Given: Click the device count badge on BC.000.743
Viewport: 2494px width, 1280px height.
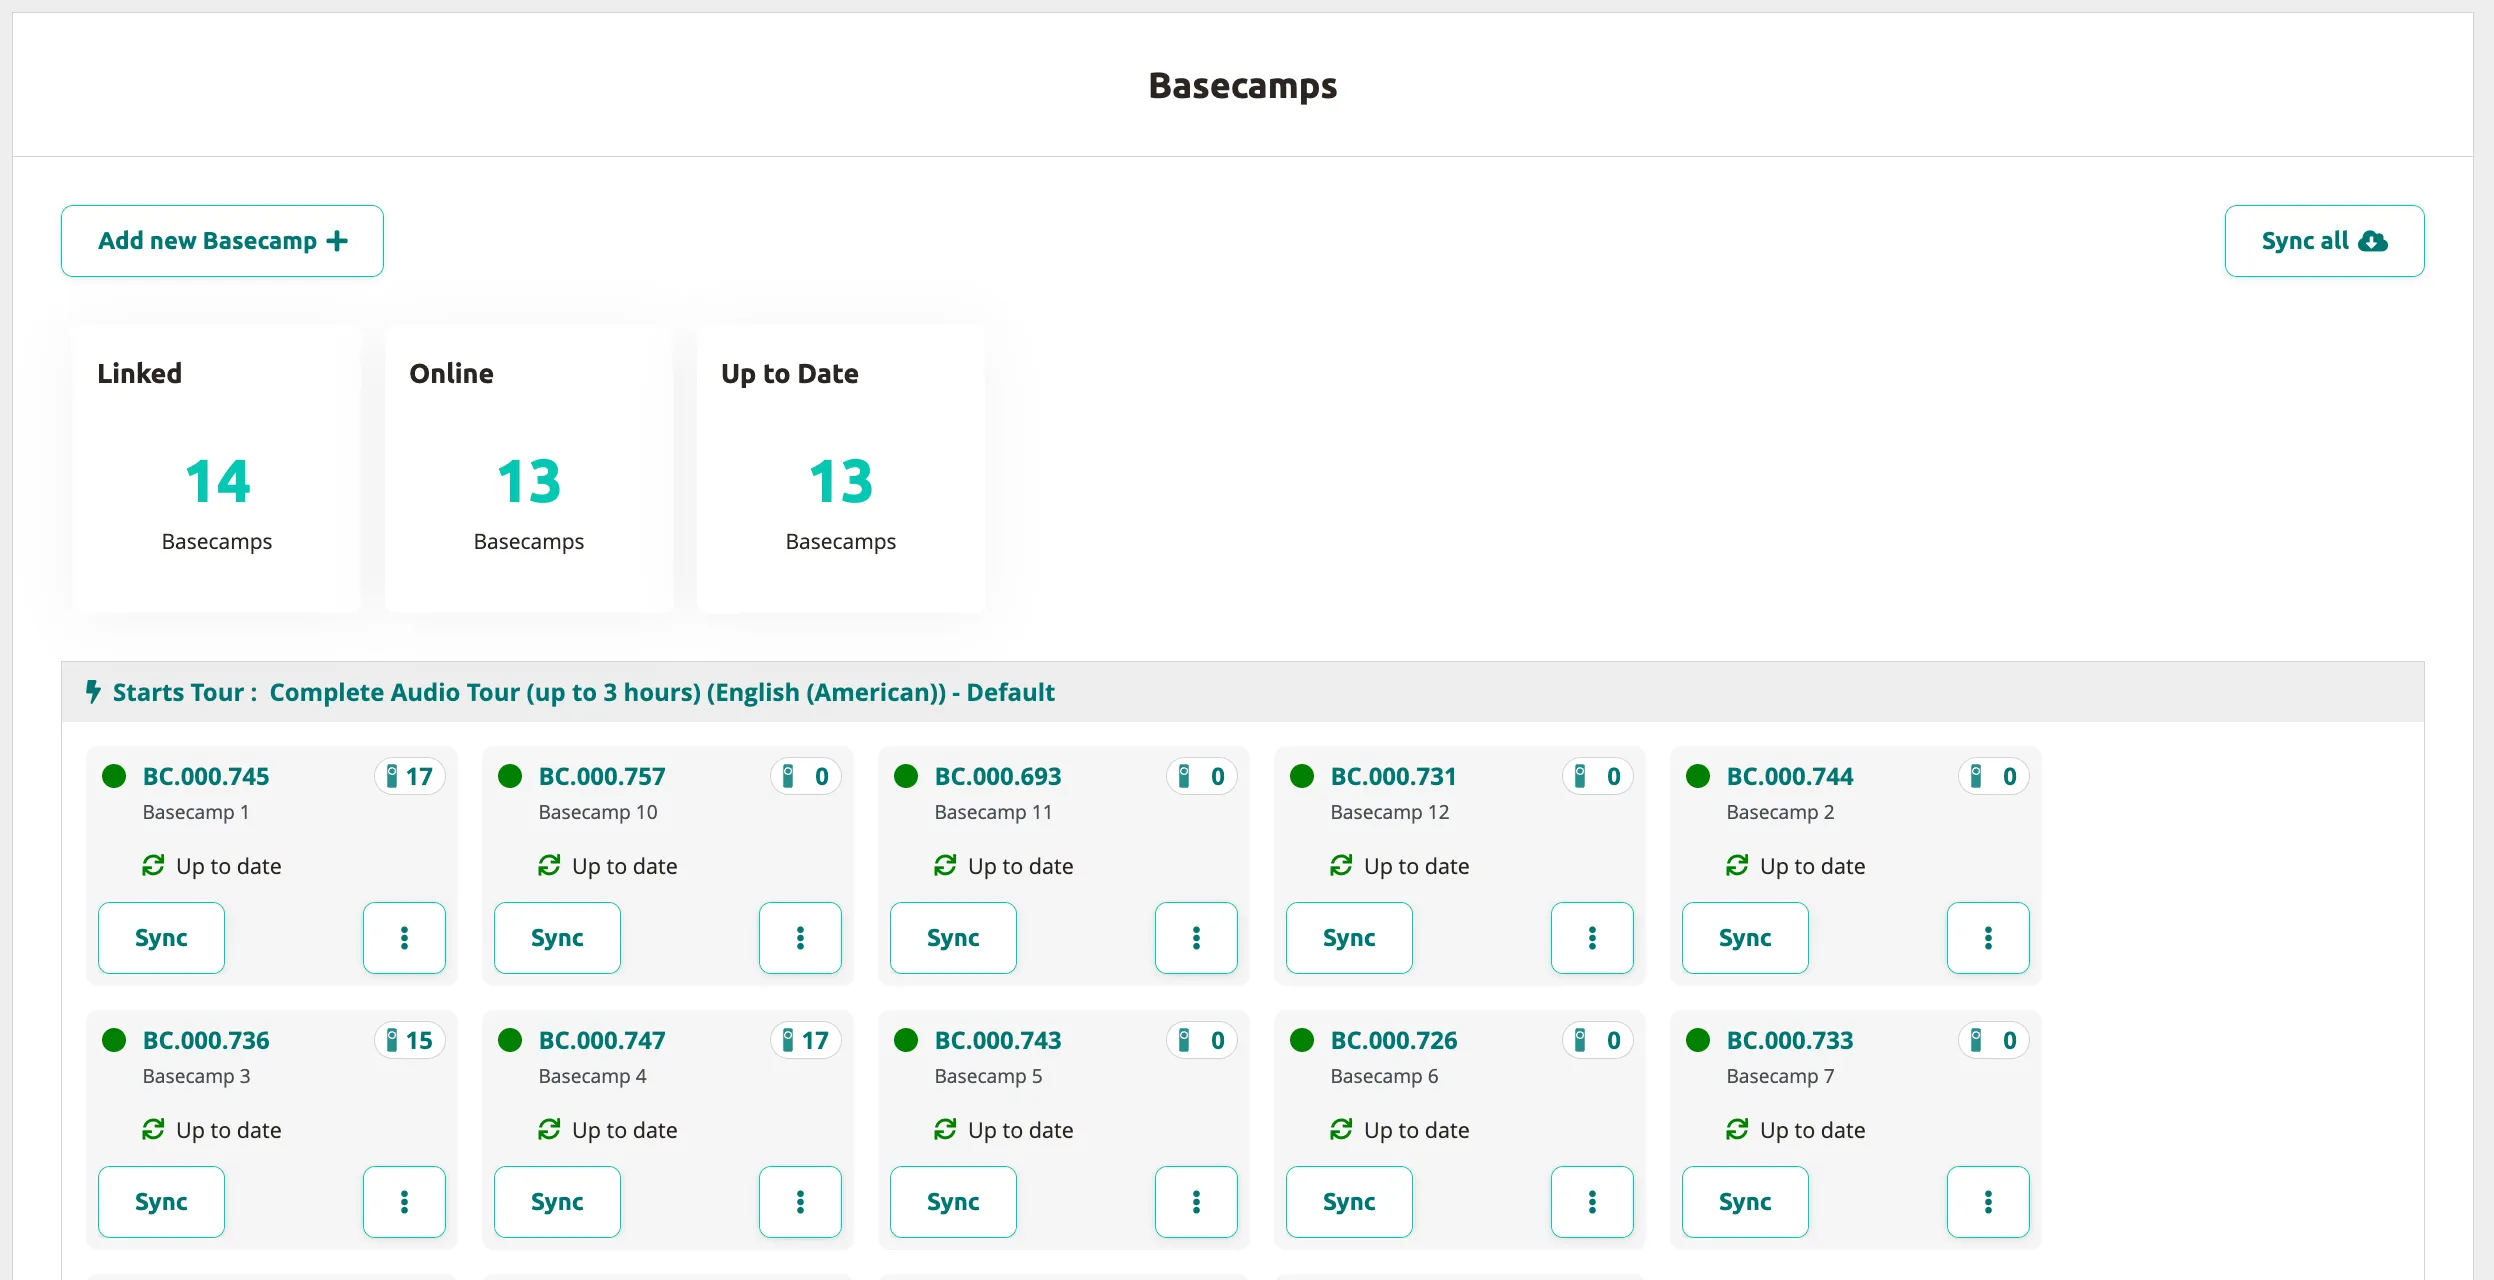Looking at the screenshot, I should pyautogui.click(x=1202, y=1040).
